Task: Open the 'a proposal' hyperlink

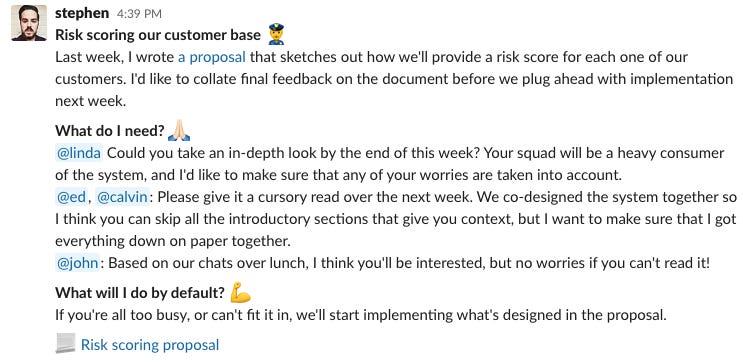Action: (x=212, y=57)
